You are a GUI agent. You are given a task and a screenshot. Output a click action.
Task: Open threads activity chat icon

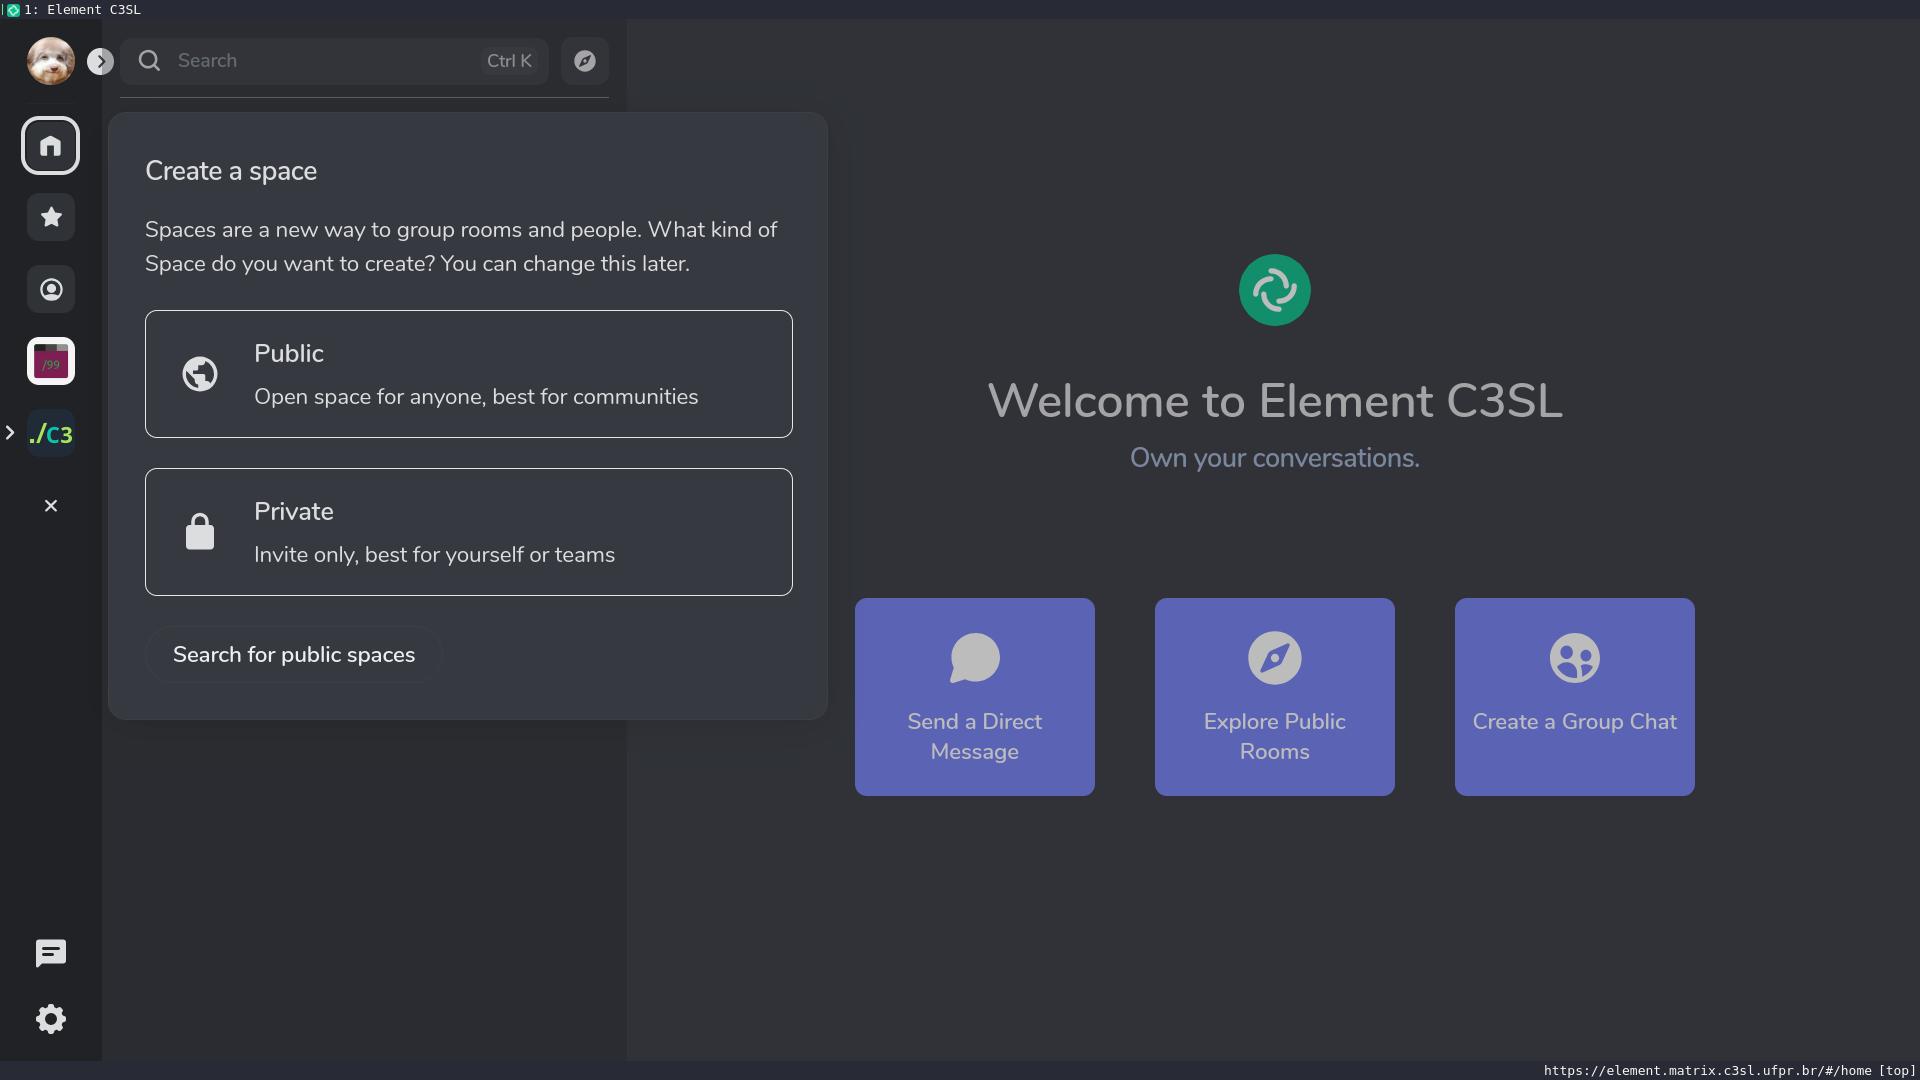point(51,953)
